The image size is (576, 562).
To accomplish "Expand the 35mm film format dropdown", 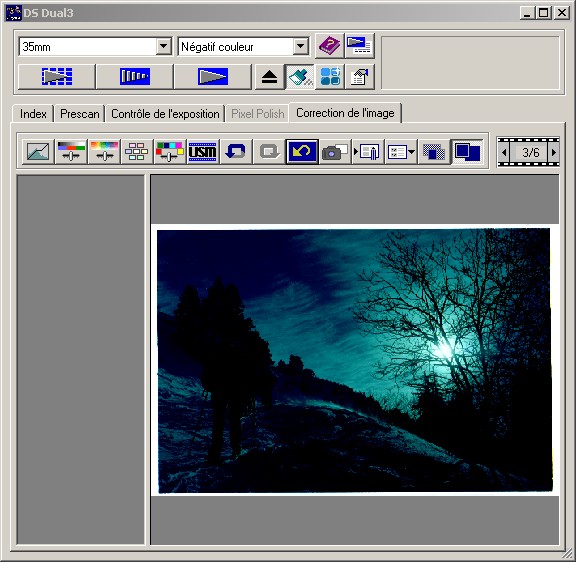I will pyautogui.click(x=163, y=47).
